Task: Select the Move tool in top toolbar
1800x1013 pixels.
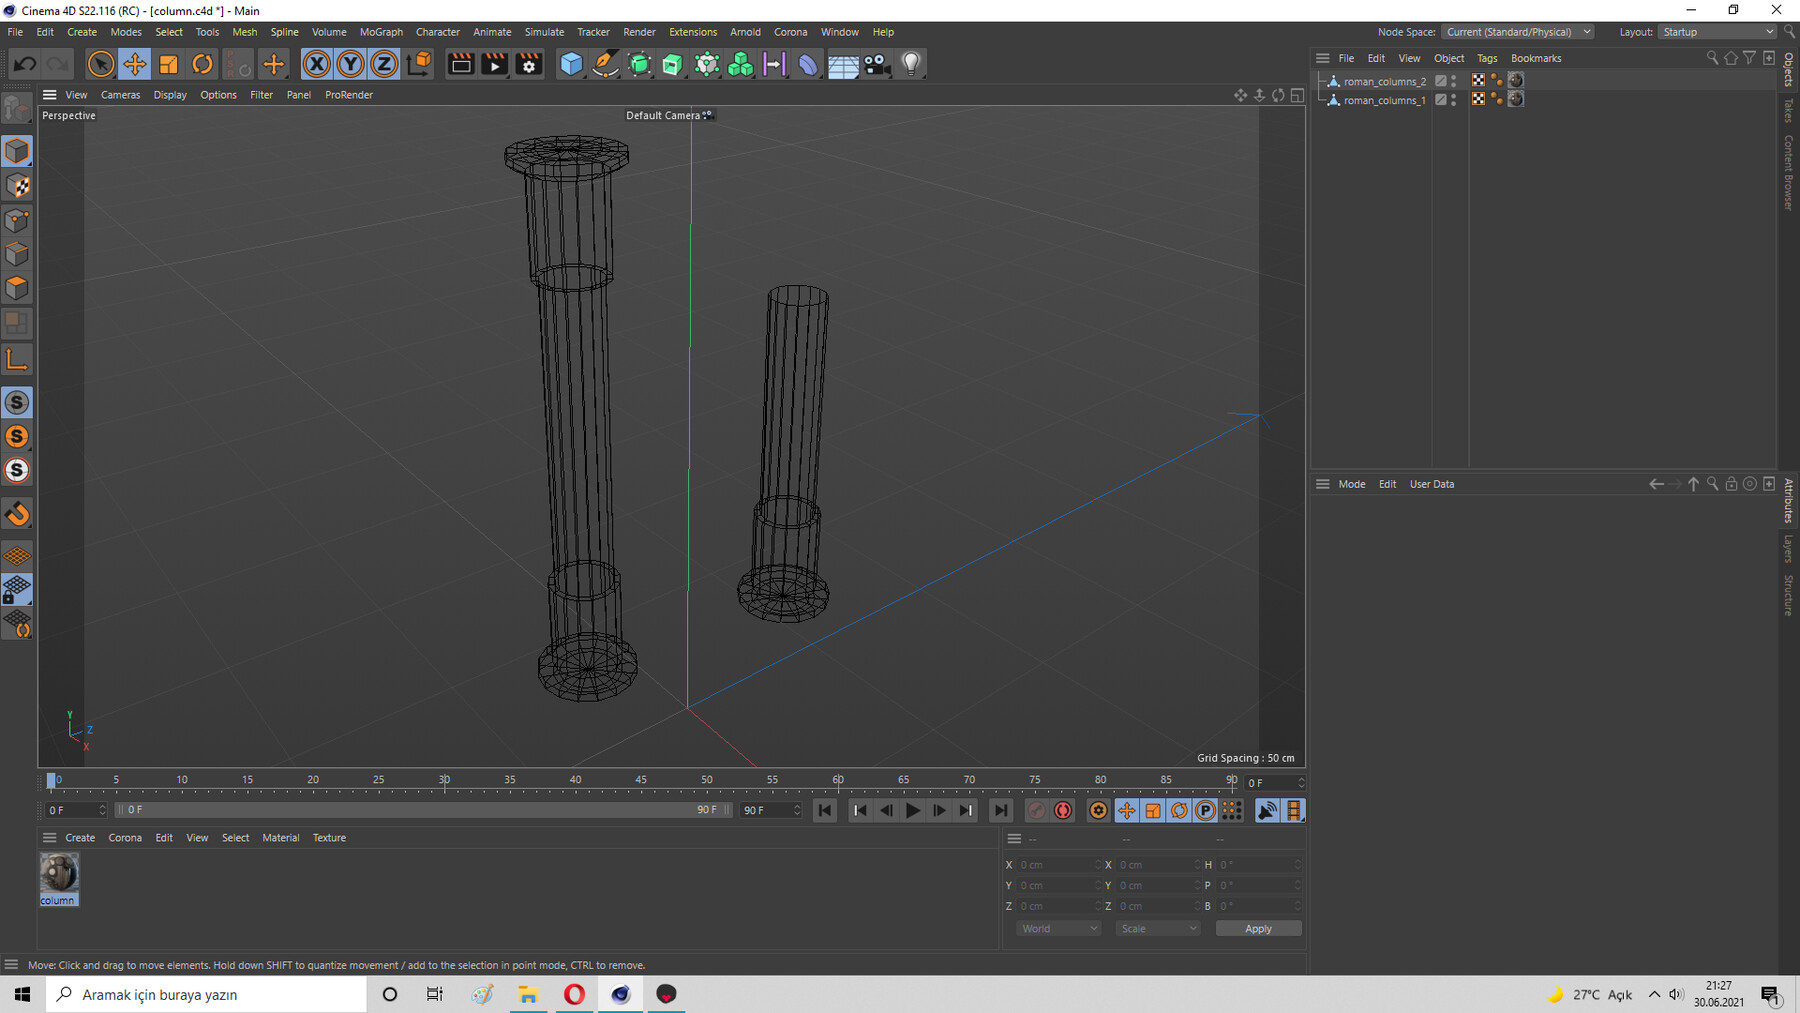Action: 134,64
